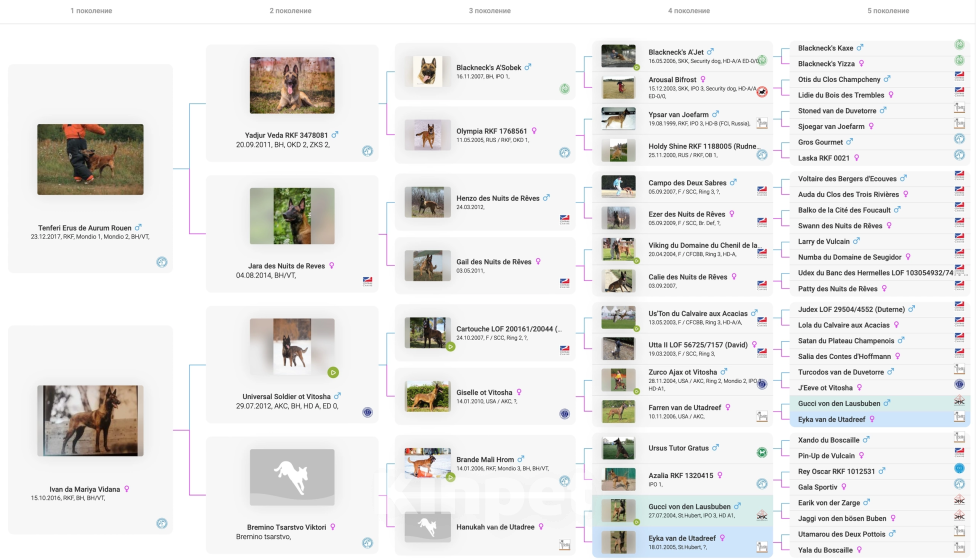Open Brande Mali Hrom profile link
Viewport: 976px width, 560px height.
485,459
